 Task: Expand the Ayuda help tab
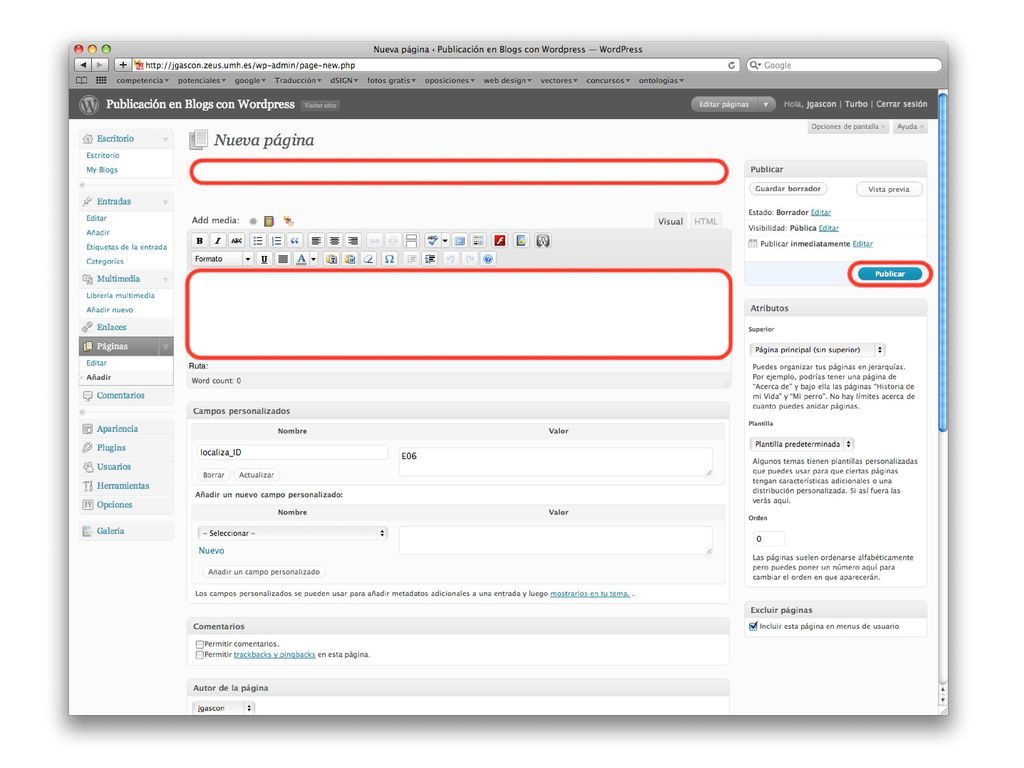coord(910,127)
